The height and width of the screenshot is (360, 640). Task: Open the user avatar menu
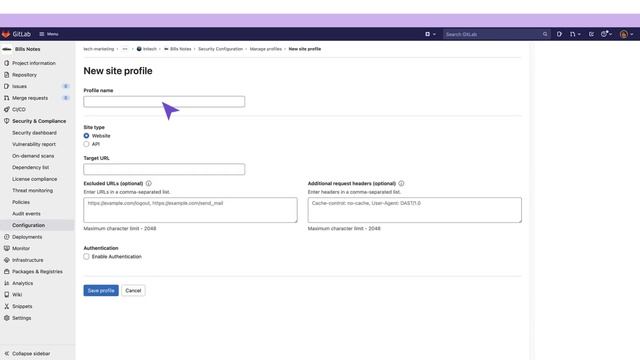click(626, 34)
